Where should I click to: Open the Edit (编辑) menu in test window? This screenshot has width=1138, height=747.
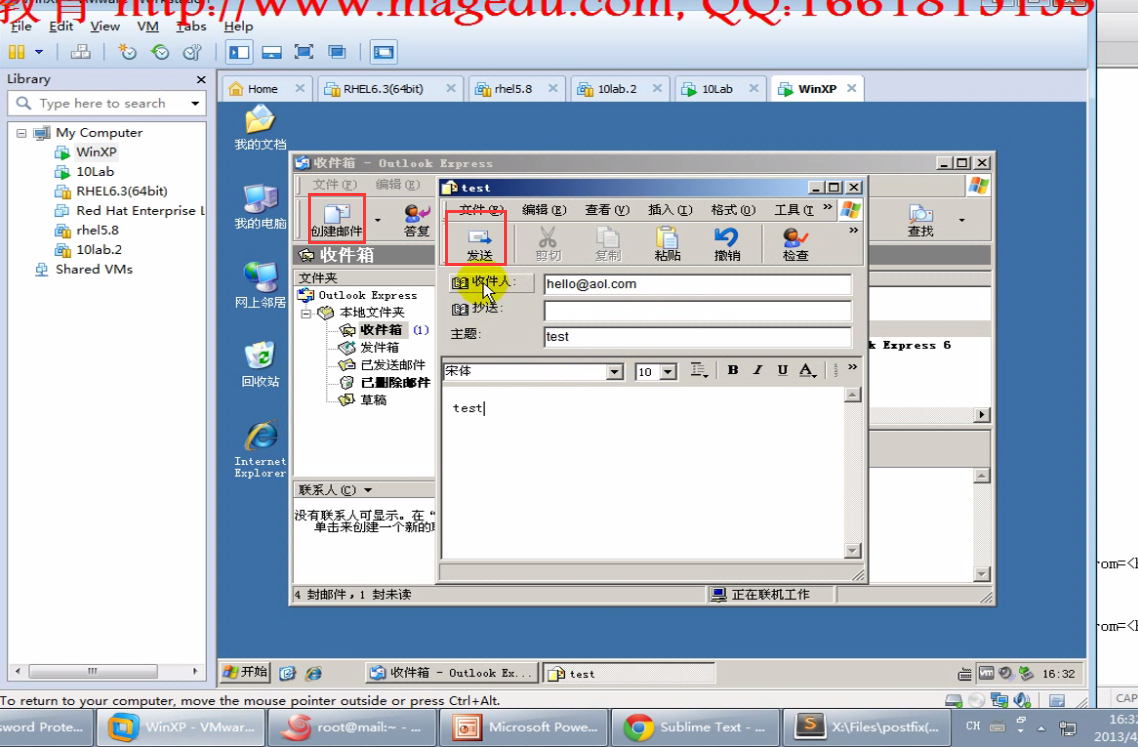point(544,210)
